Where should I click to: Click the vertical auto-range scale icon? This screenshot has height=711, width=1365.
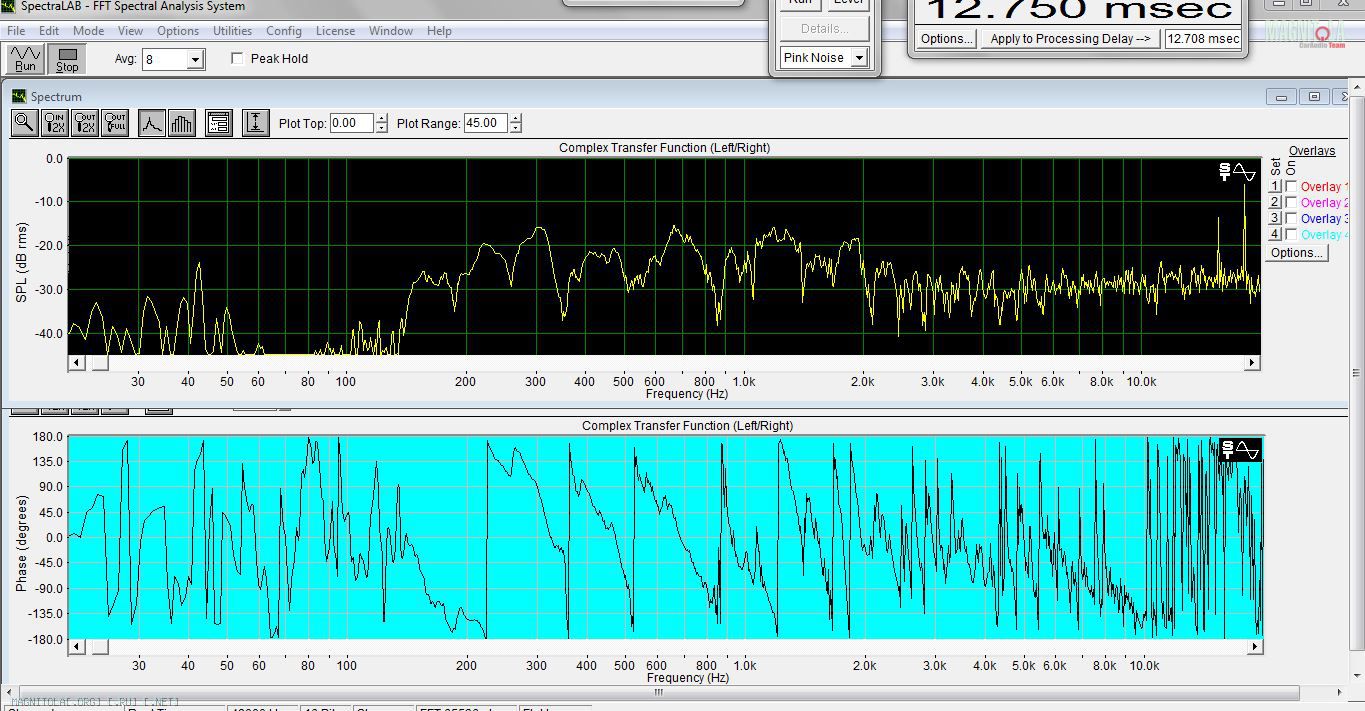(x=256, y=123)
